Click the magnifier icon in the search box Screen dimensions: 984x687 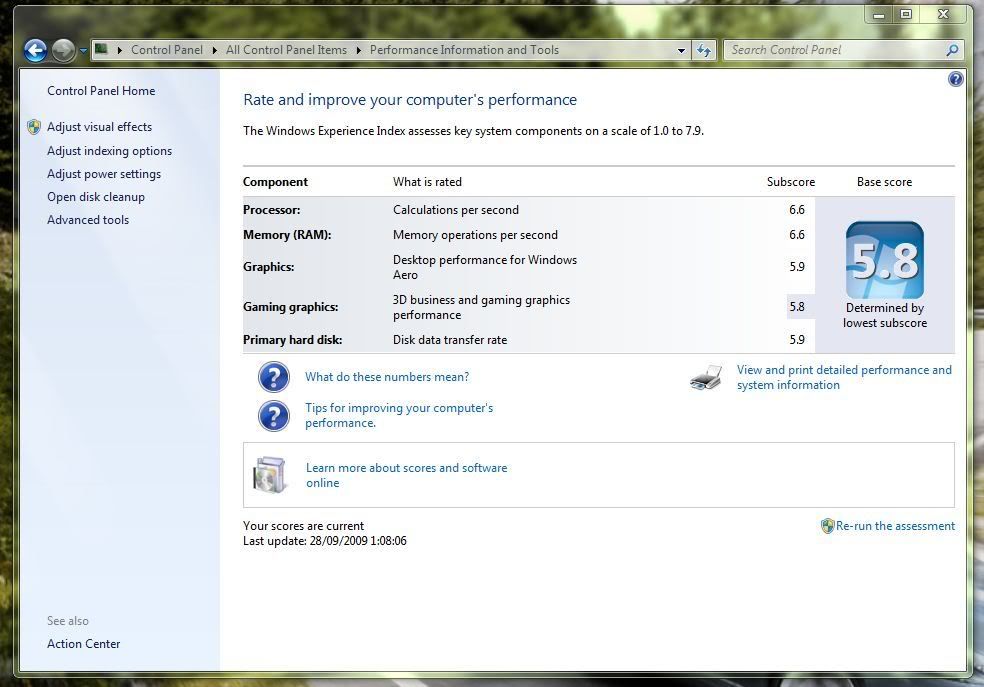coord(952,50)
